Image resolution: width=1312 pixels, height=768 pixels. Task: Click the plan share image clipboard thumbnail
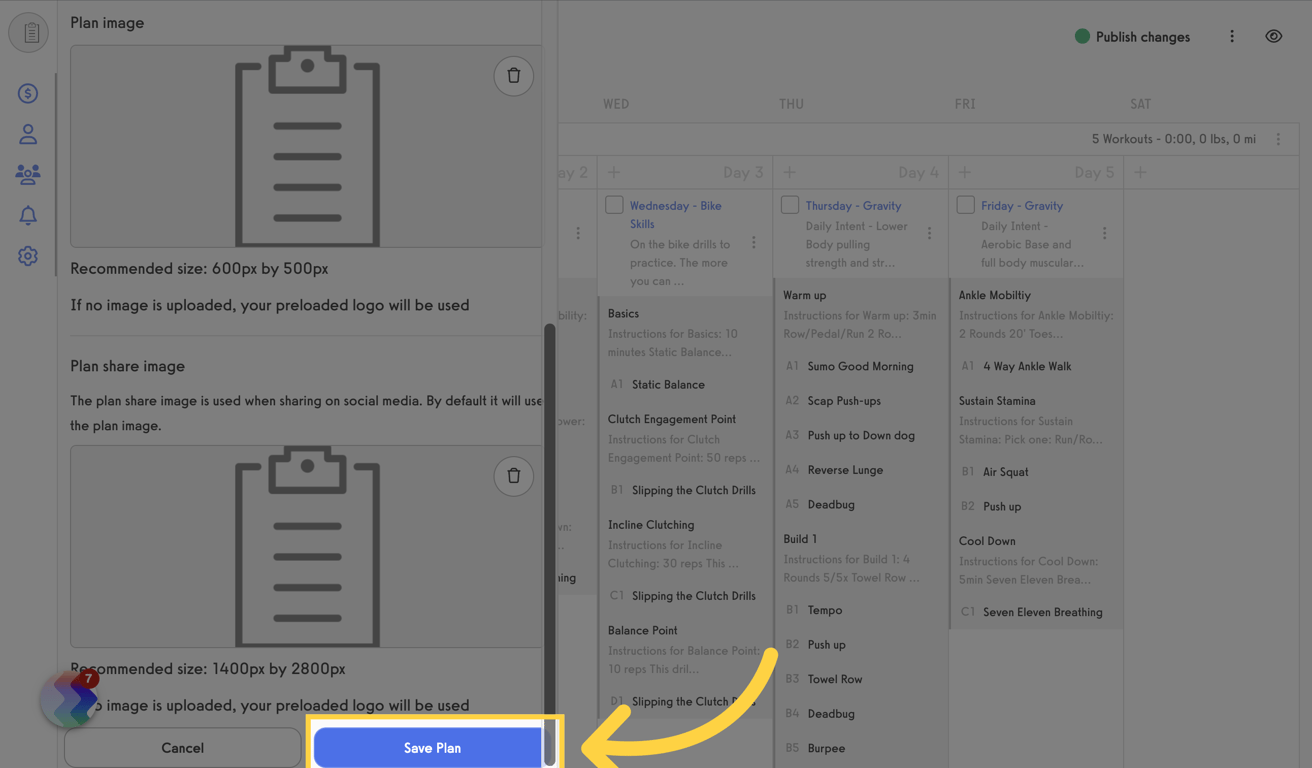click(x=307, y=546)
